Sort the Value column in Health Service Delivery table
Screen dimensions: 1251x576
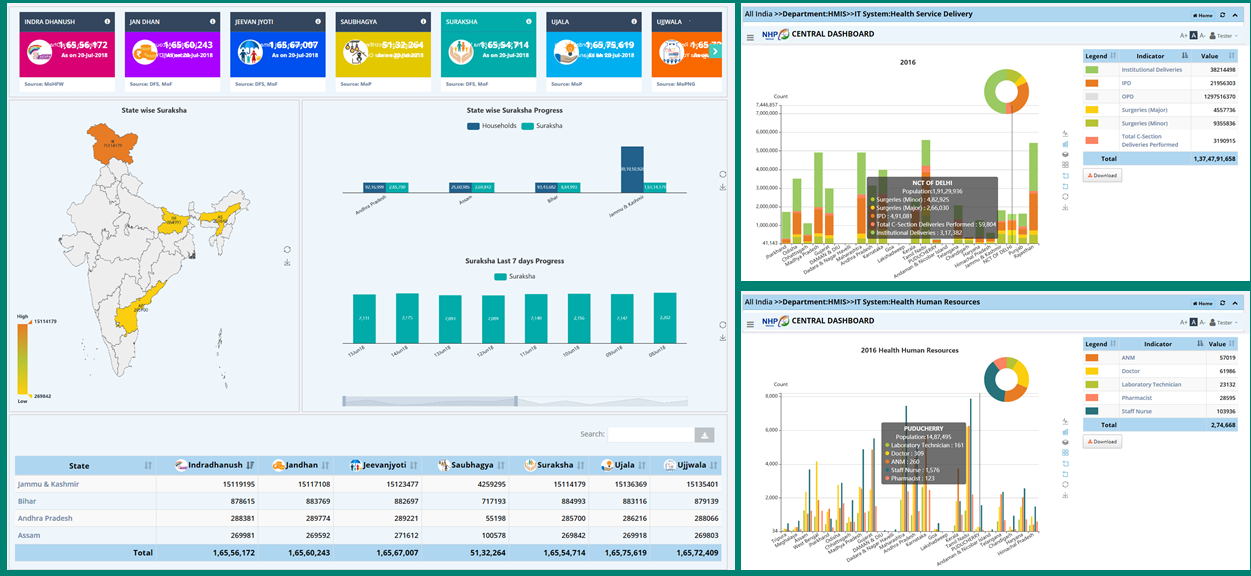(1231, 57)
